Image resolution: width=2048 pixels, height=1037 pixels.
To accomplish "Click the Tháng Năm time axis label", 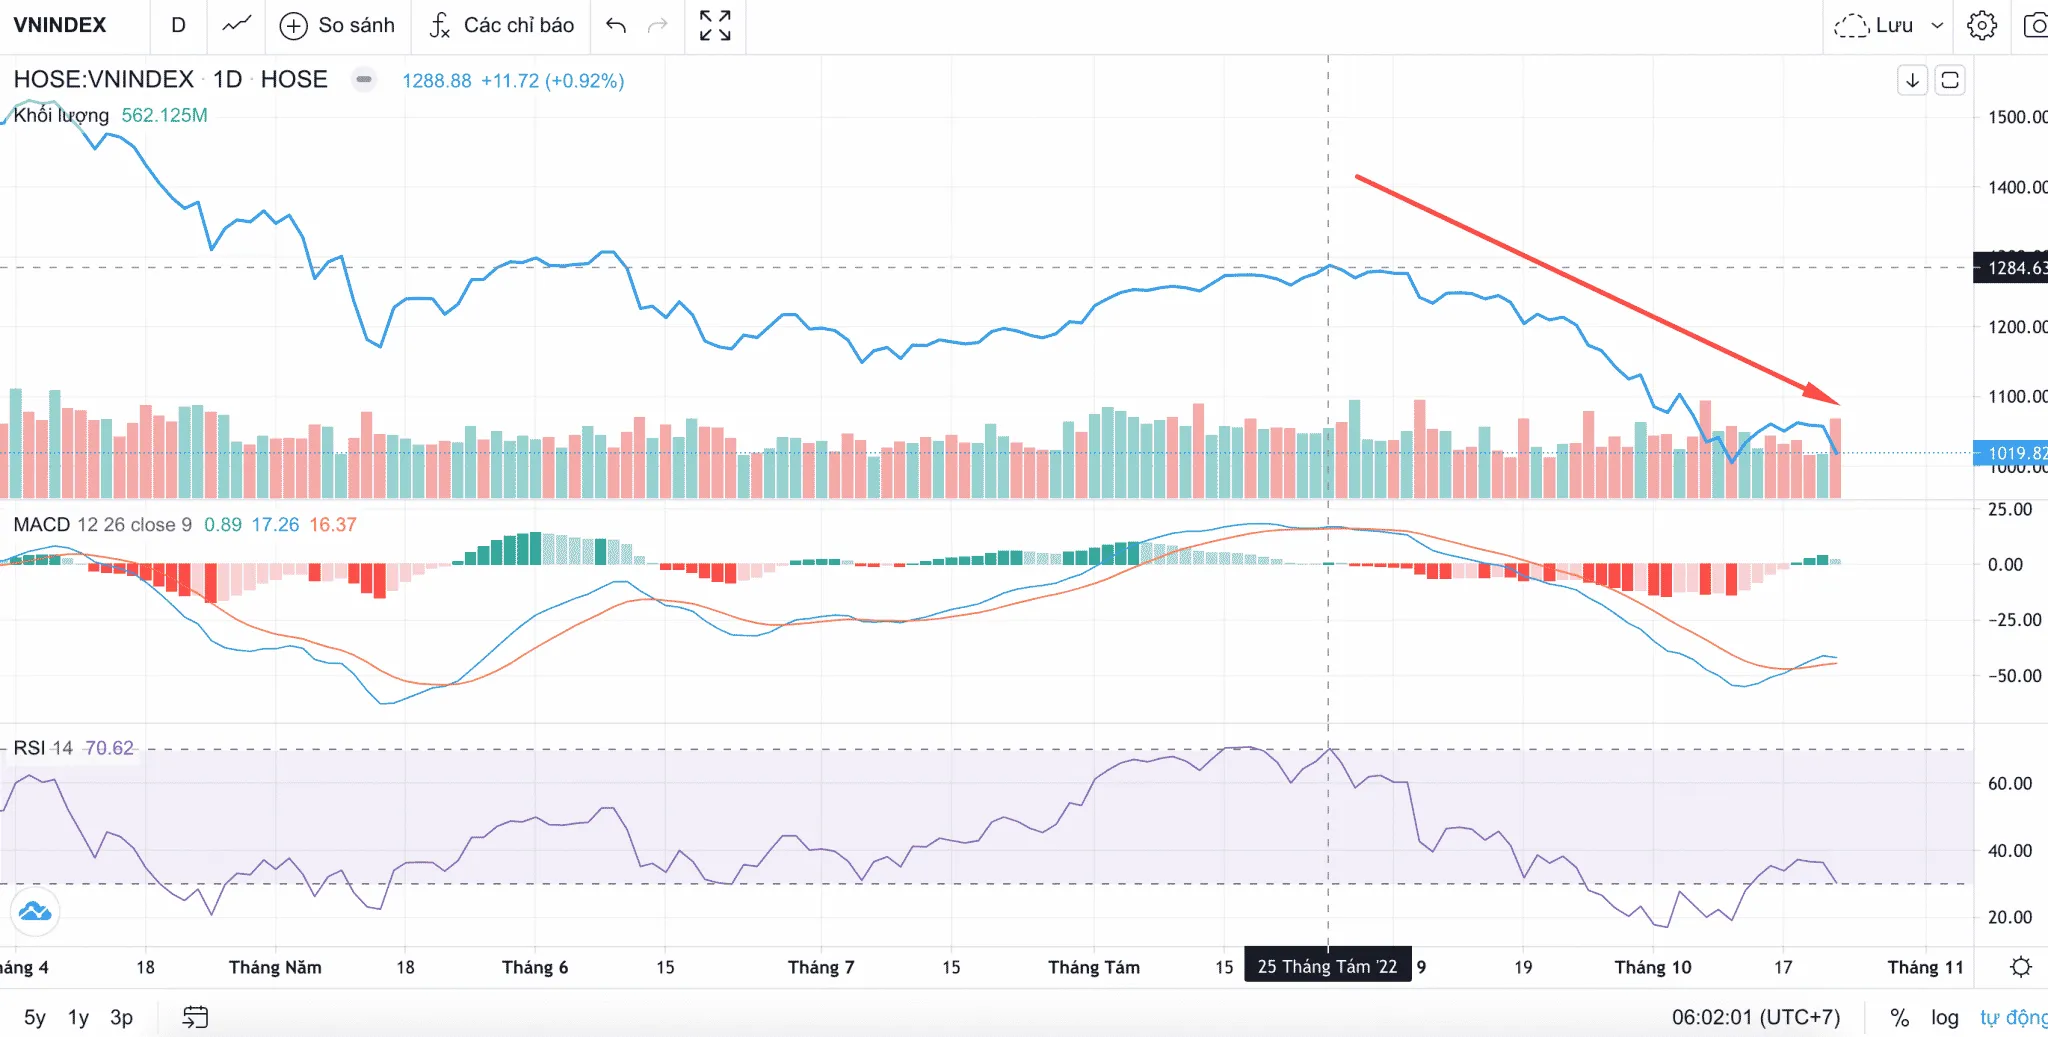I will pos(275,967).
